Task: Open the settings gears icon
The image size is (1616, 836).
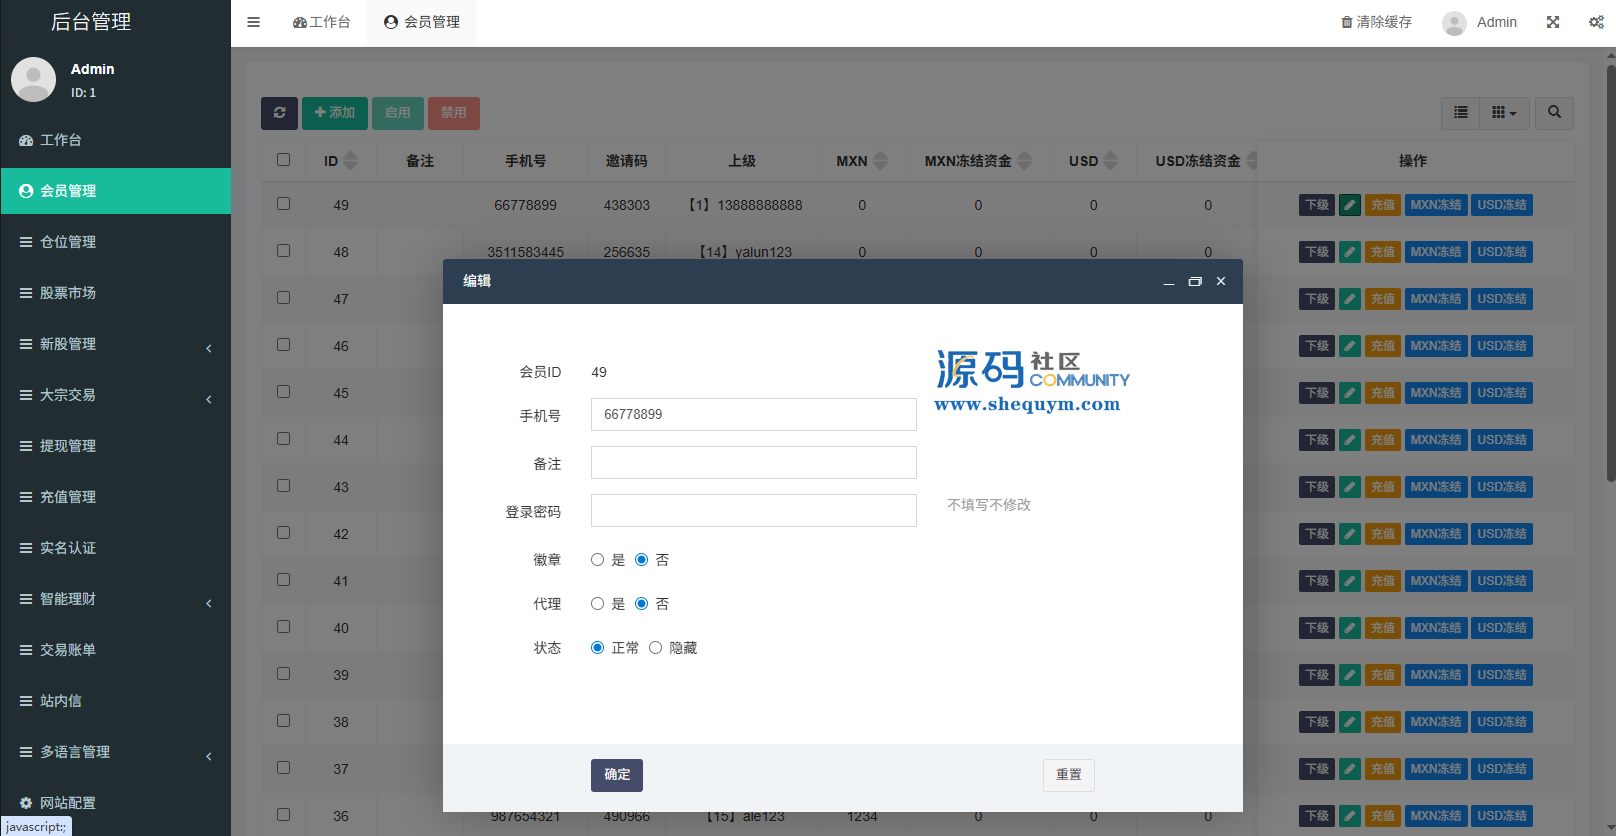Action: click(x=1596, y=22)
